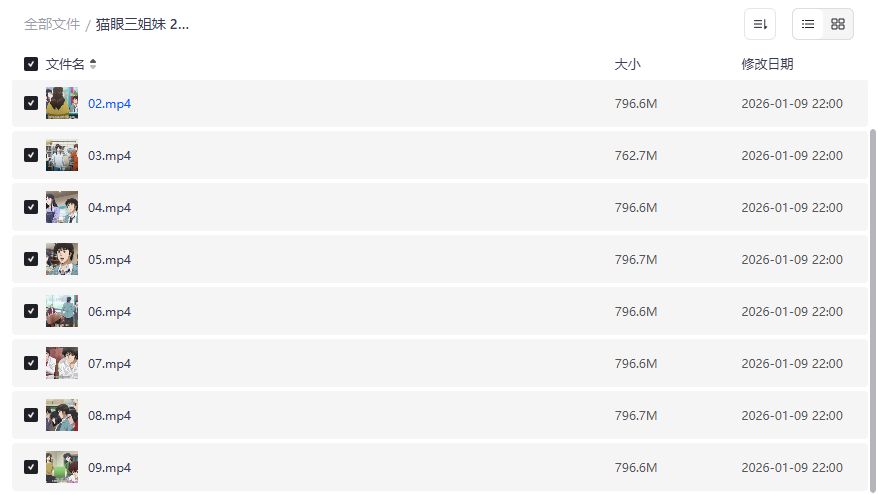
Task: Deselect the 09.mp4 file checkbox
Action: pos(31,467)
